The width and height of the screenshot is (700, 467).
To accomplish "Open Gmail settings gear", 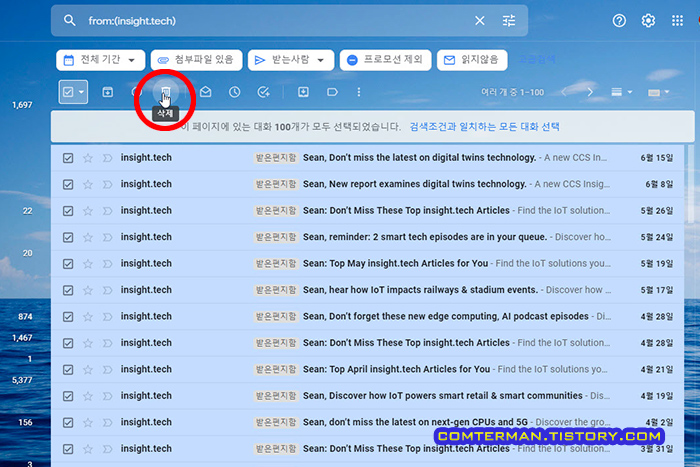I will tap(648, 21).
